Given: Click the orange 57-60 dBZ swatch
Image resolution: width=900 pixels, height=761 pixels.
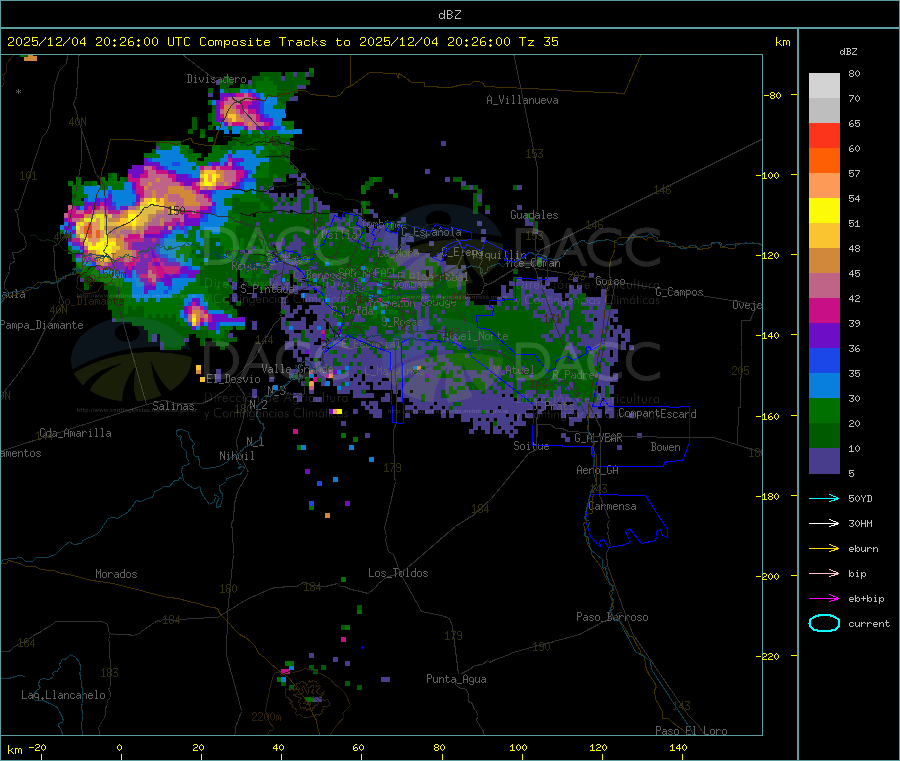Looking at the screenshot, I should point(824,161).
